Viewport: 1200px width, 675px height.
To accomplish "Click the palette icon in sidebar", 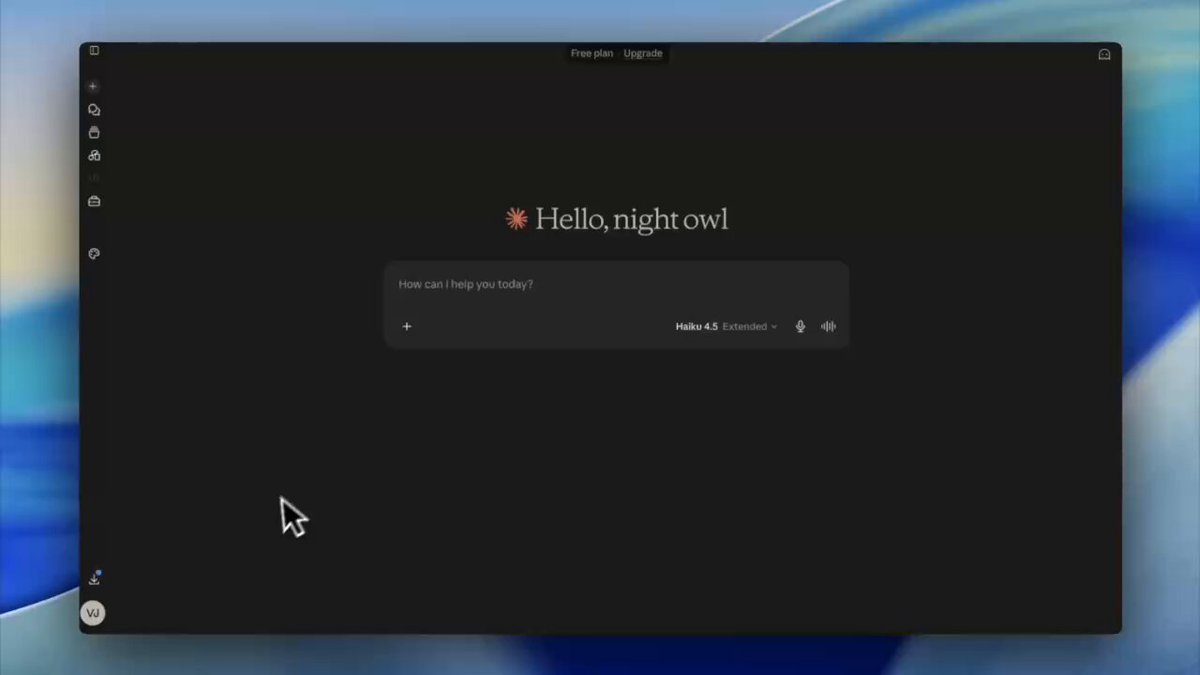I will 94,254.
